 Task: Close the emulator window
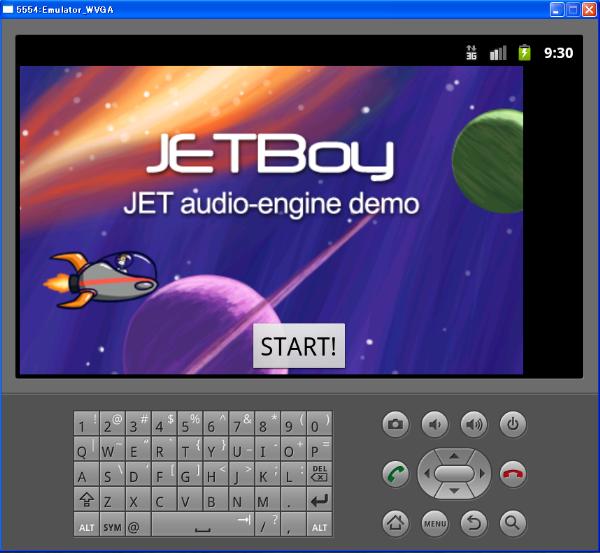pos(589,10)
